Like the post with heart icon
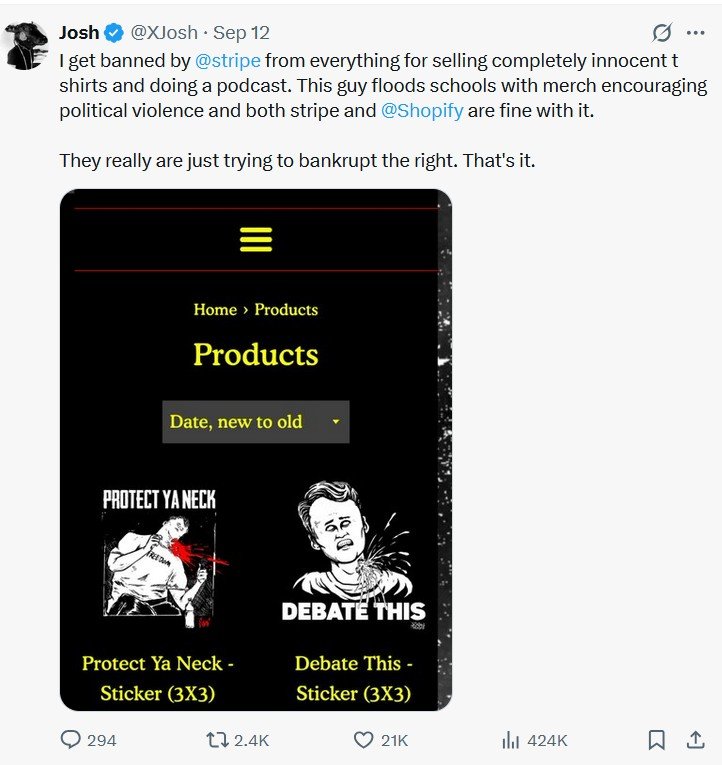Image resolution: width=722 pixels, height=765 pixels. click(364, 740)
